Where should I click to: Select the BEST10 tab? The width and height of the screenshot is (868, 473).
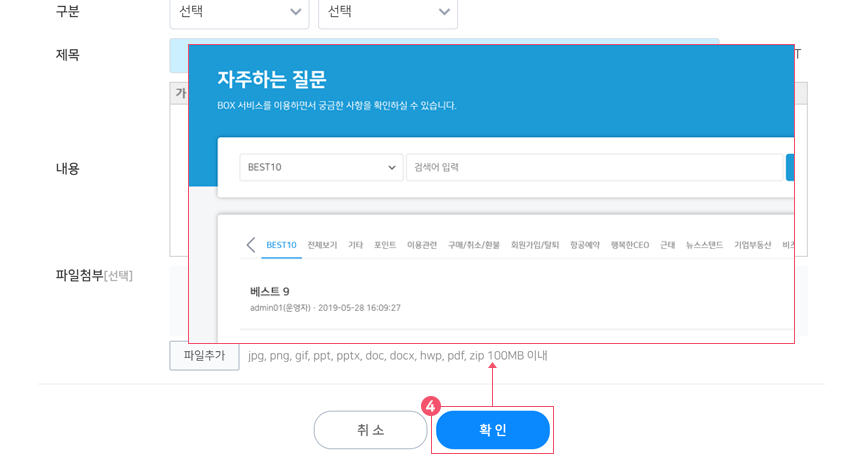[281, 245]
